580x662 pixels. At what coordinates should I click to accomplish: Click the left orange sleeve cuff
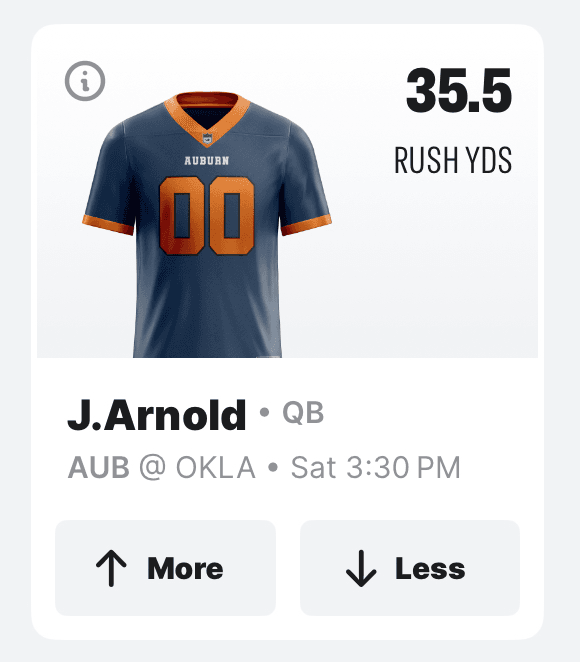[108, 225]
